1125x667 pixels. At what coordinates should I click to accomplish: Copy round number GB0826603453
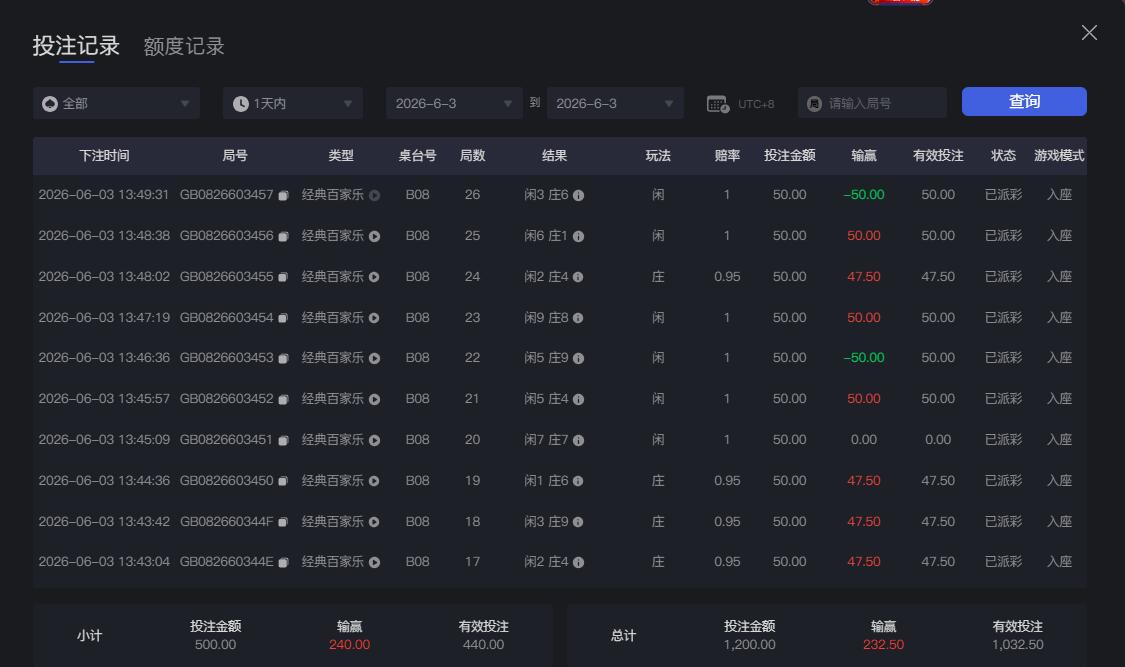pyautogui.click(x=283, y=358)
